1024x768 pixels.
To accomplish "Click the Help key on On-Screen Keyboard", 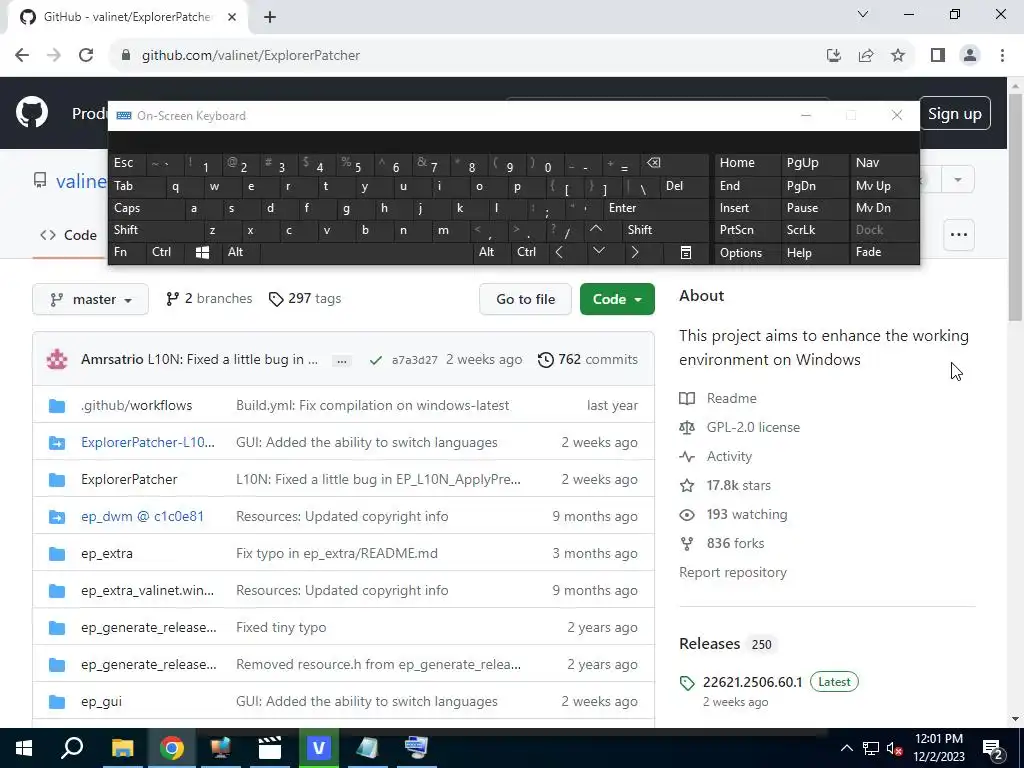I will [814, 253].
